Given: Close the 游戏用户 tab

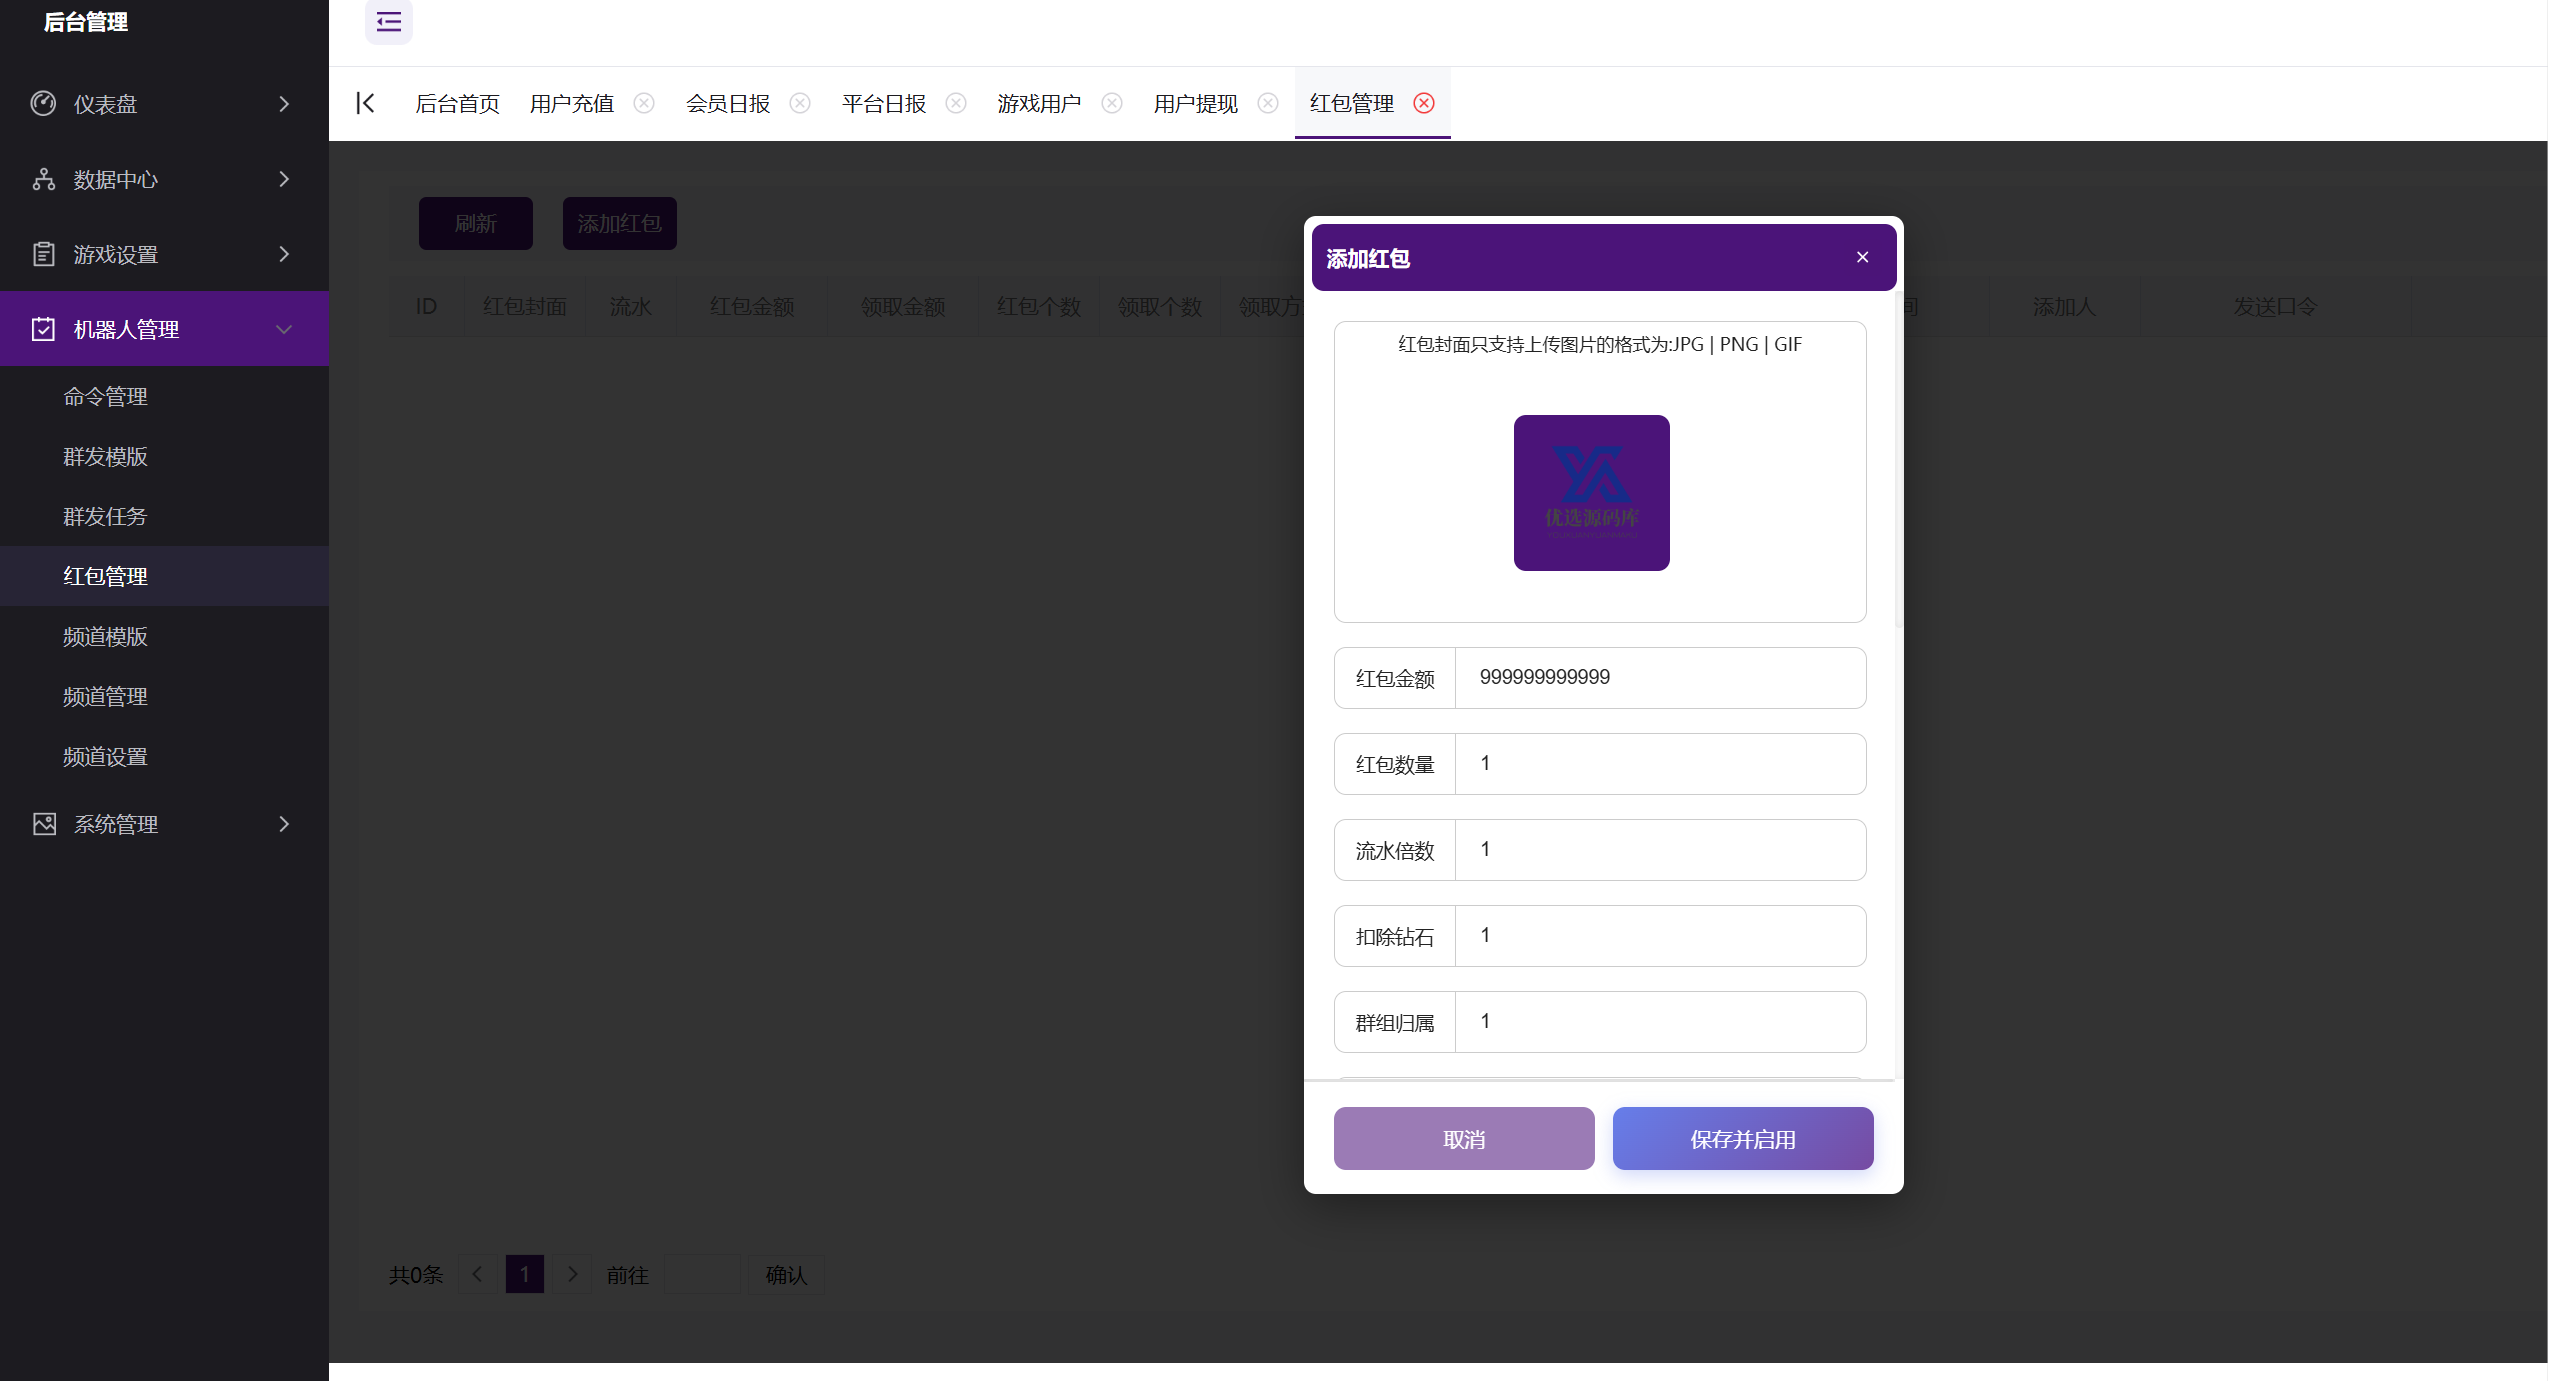Looking at the screenshot, I should [x=1112, y=103].
